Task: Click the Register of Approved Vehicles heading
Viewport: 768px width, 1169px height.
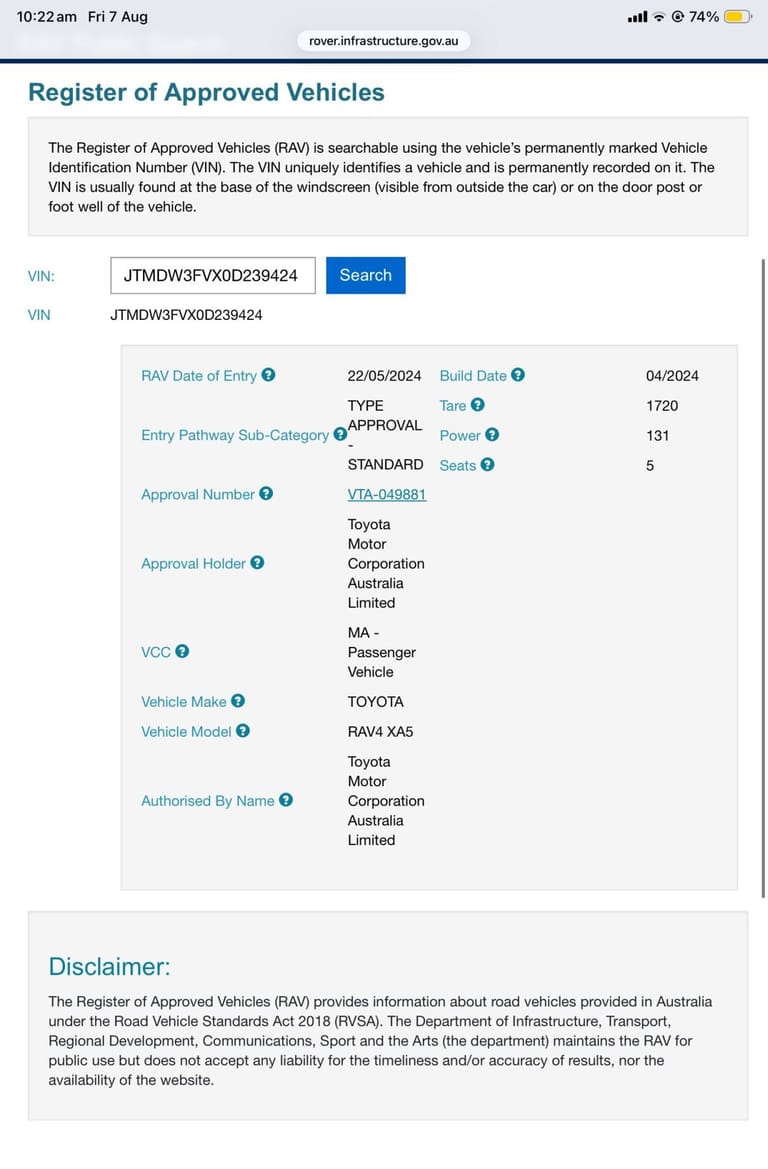Action: point(207,92)
